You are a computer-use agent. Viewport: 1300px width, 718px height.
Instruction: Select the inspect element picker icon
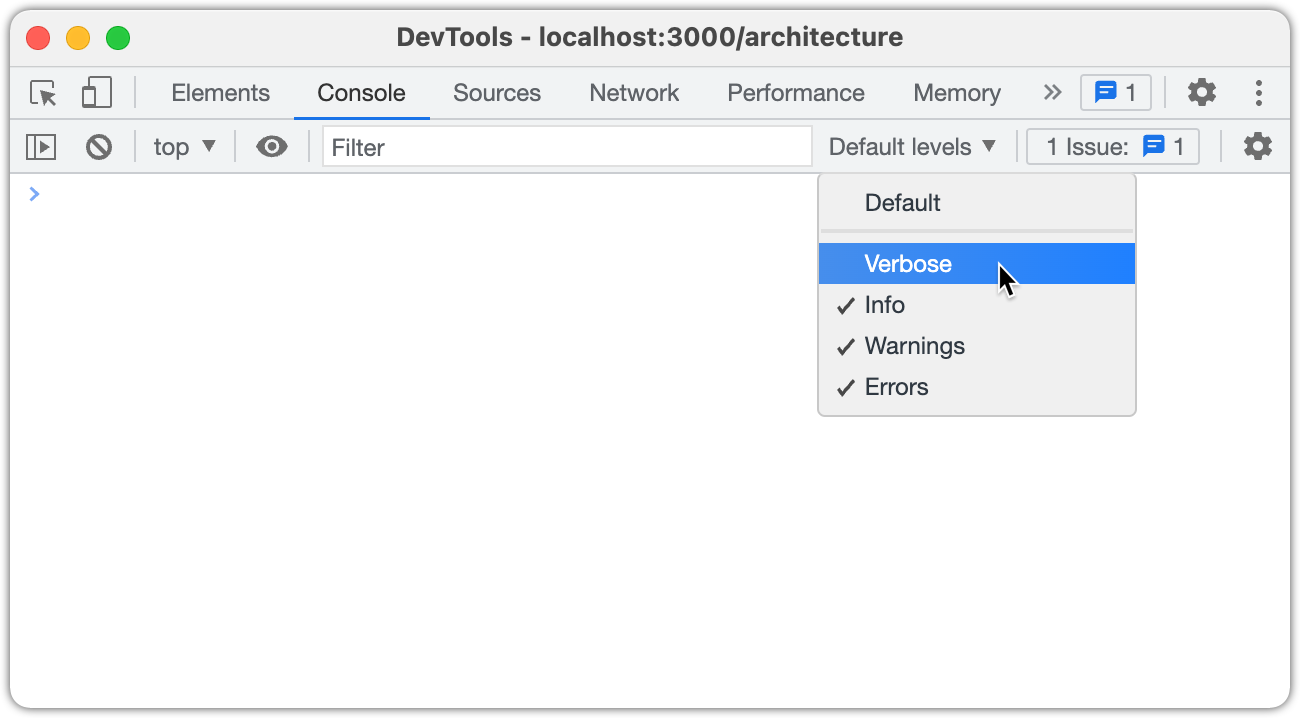point(43,93)
